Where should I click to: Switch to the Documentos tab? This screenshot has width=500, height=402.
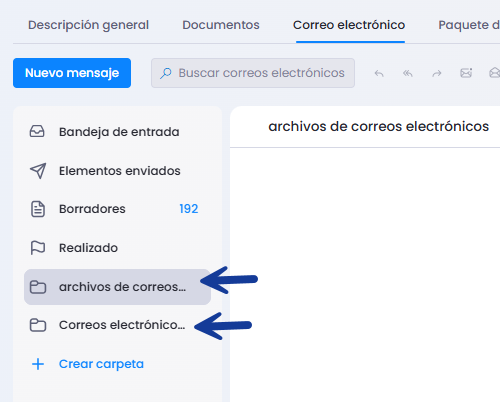pyautogui.click(x=221, y=25)
